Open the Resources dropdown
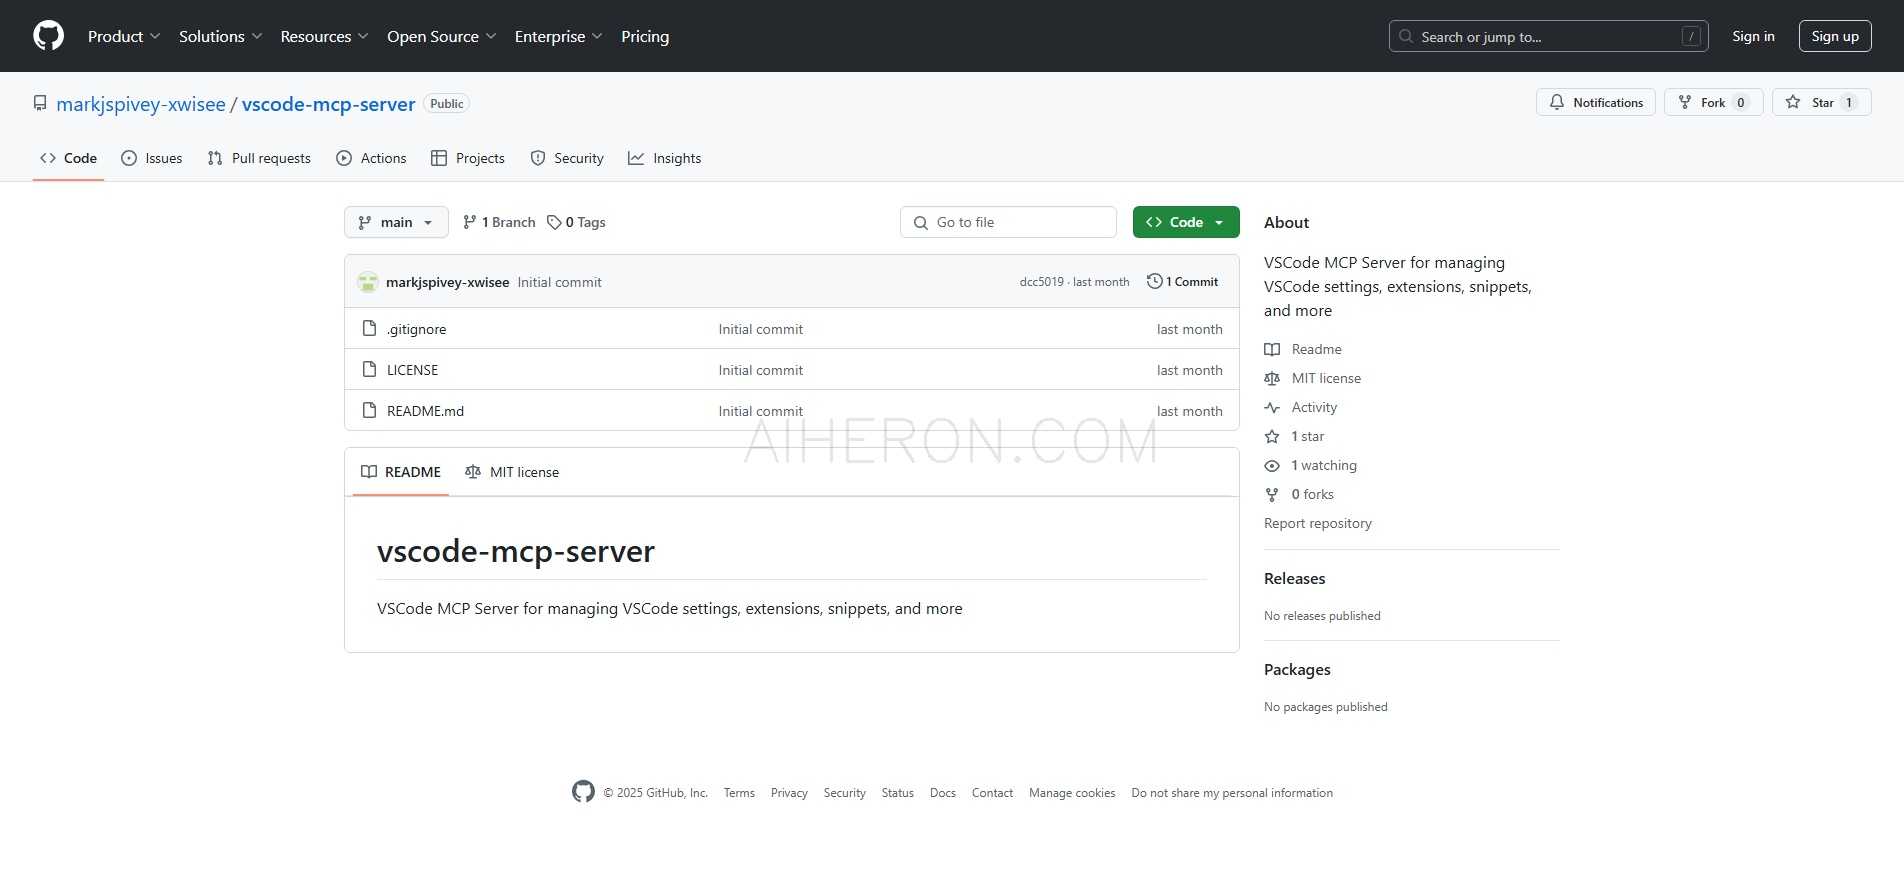1904x880 pixels. point(324,36)
